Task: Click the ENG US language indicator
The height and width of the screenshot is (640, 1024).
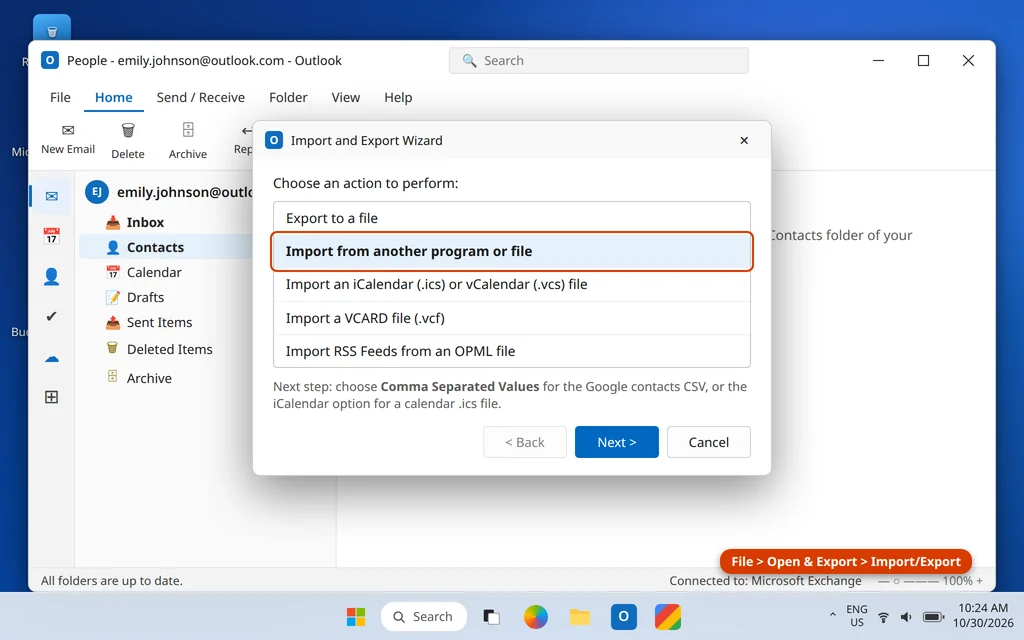Action: (x=857, y=615)
